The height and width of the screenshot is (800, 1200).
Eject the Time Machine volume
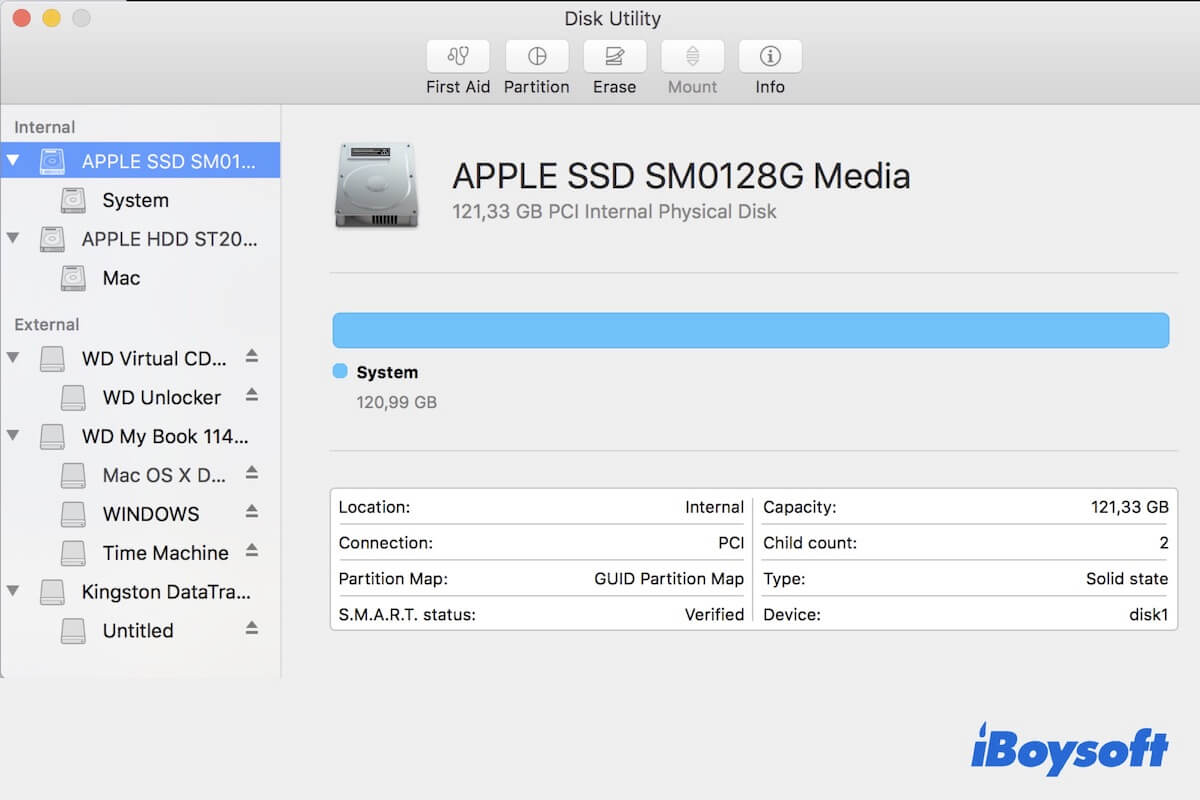252,551
